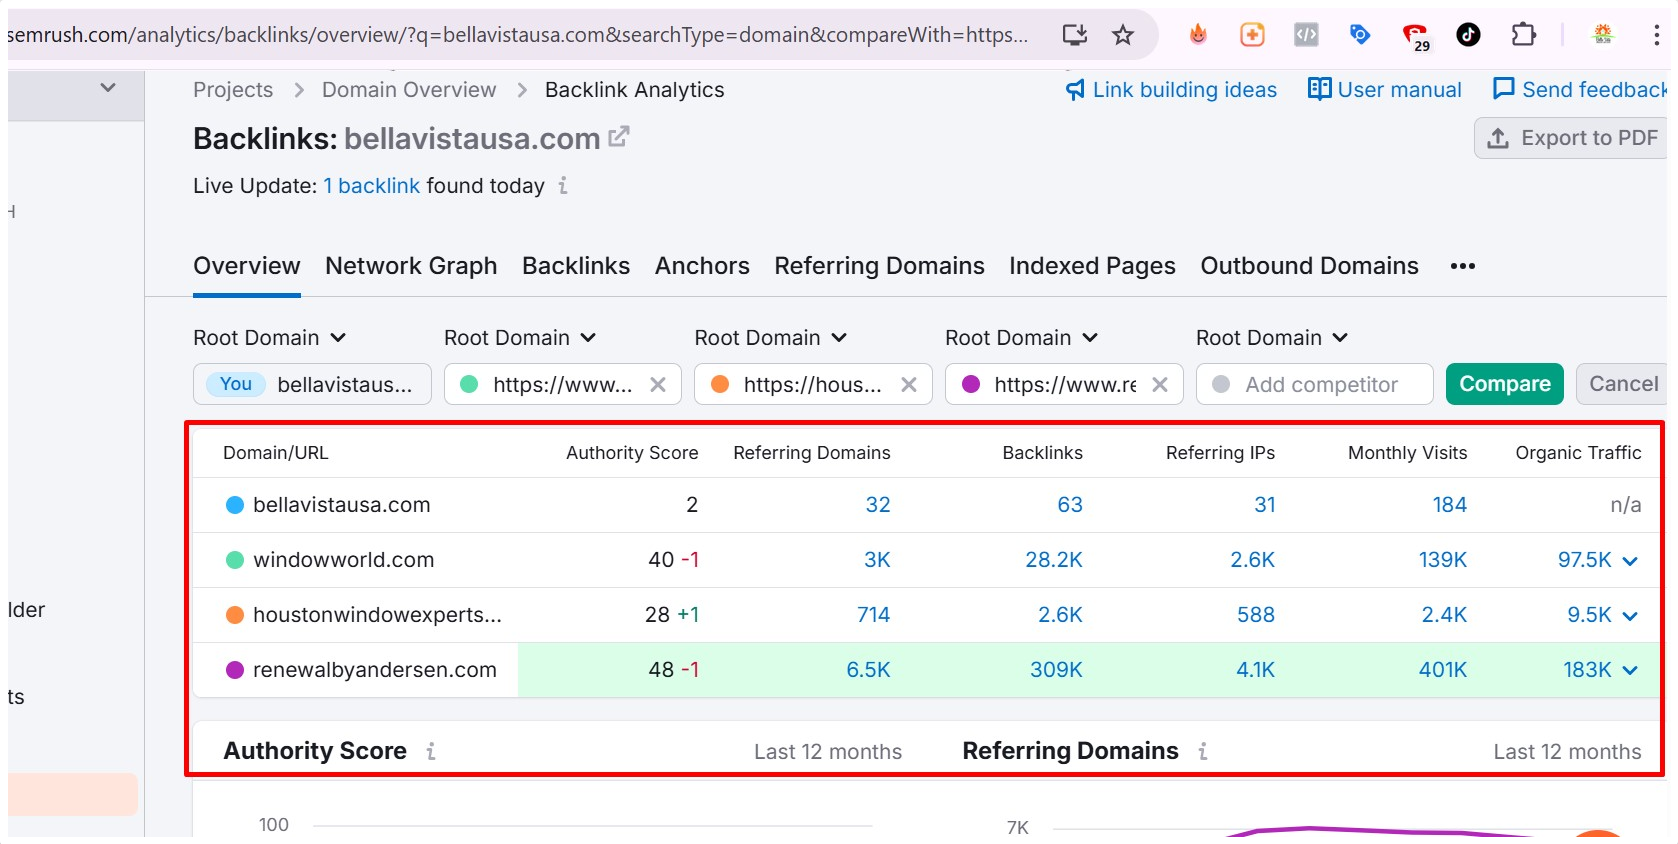Switch to the Overview tab
The height and width of the screenshot is (844, 1678).
click(x=247, y=266)
